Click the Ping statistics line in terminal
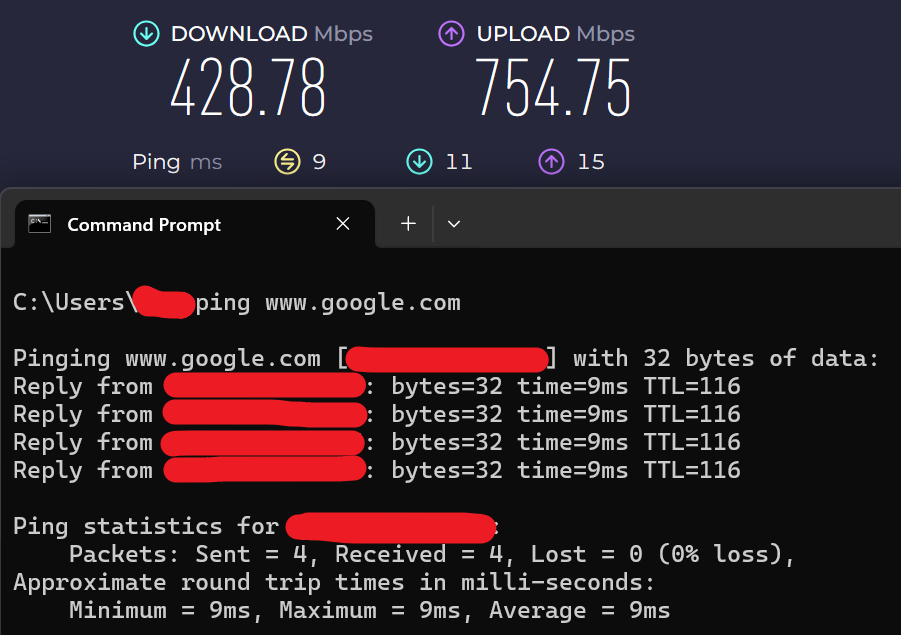The image size is (901, 635). click(256, 526)
